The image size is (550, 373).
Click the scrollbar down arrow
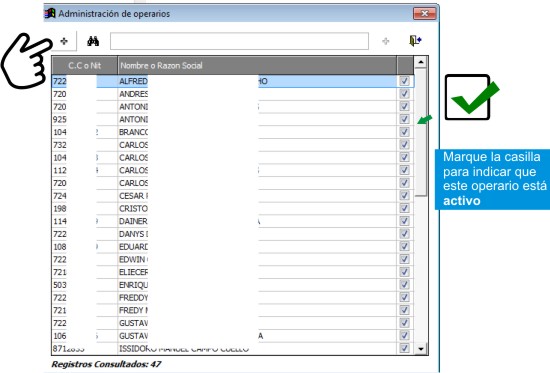(421, 349)
